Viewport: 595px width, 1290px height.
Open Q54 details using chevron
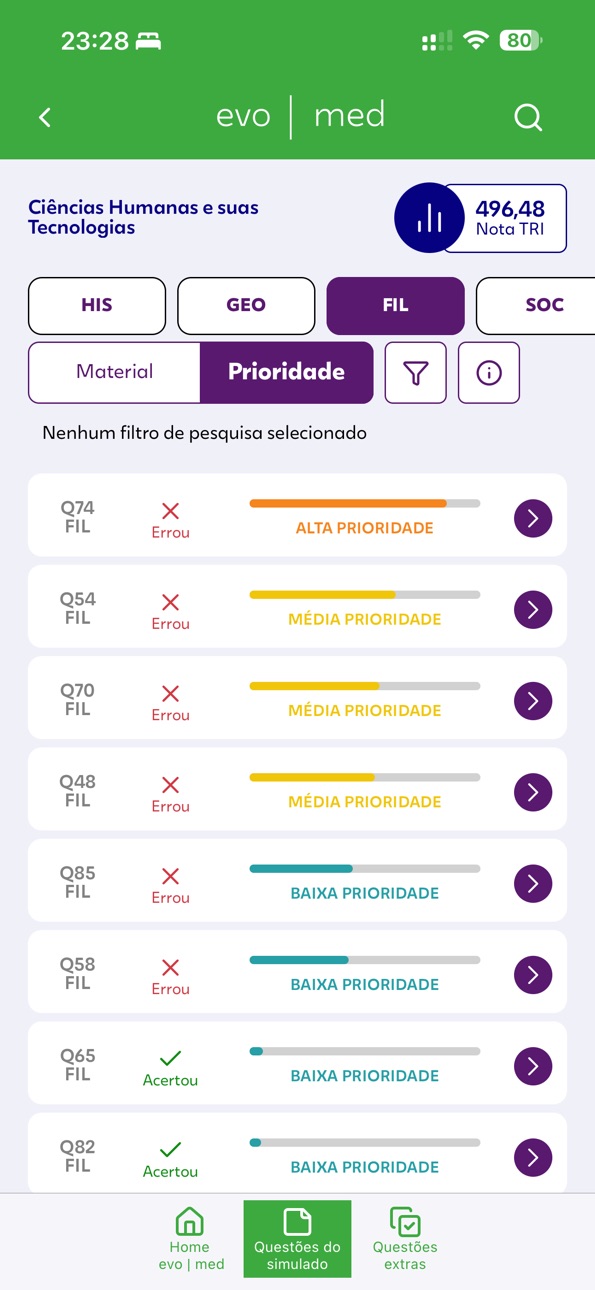pyautogui.click(x=533, y=609)
